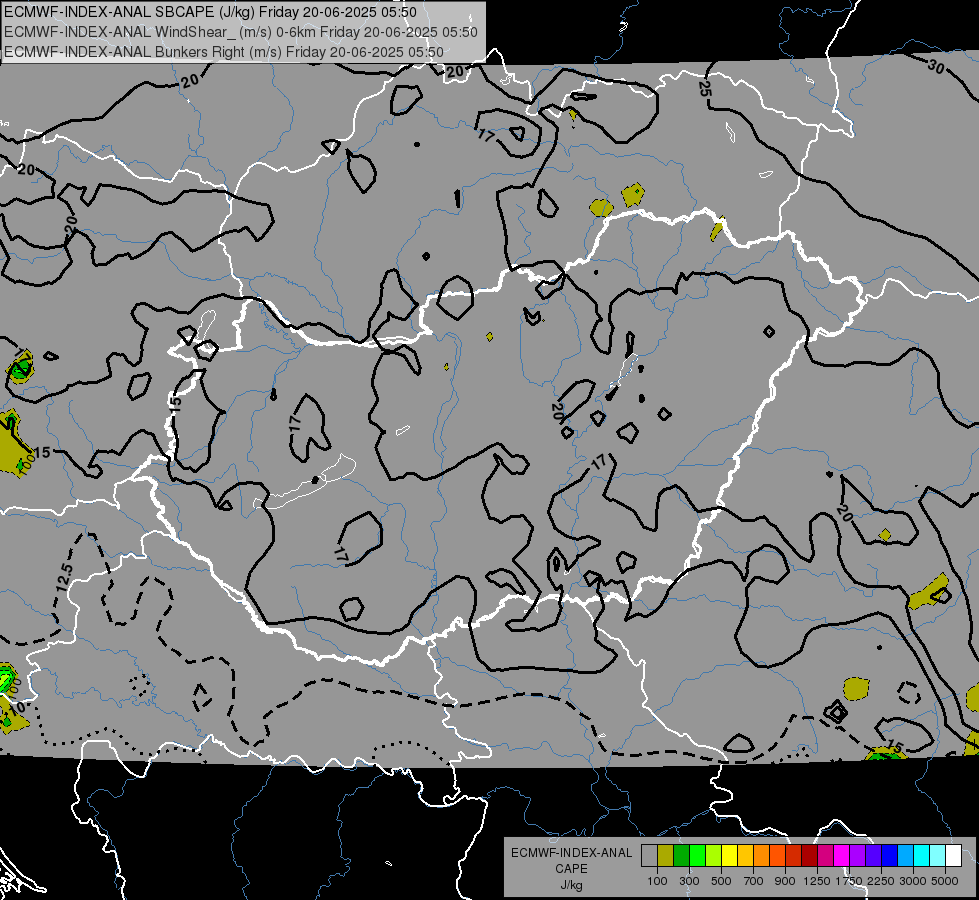This screenshot has width=979, height=900.
Task: Click the dark red legend swatch
Action: 809,856
